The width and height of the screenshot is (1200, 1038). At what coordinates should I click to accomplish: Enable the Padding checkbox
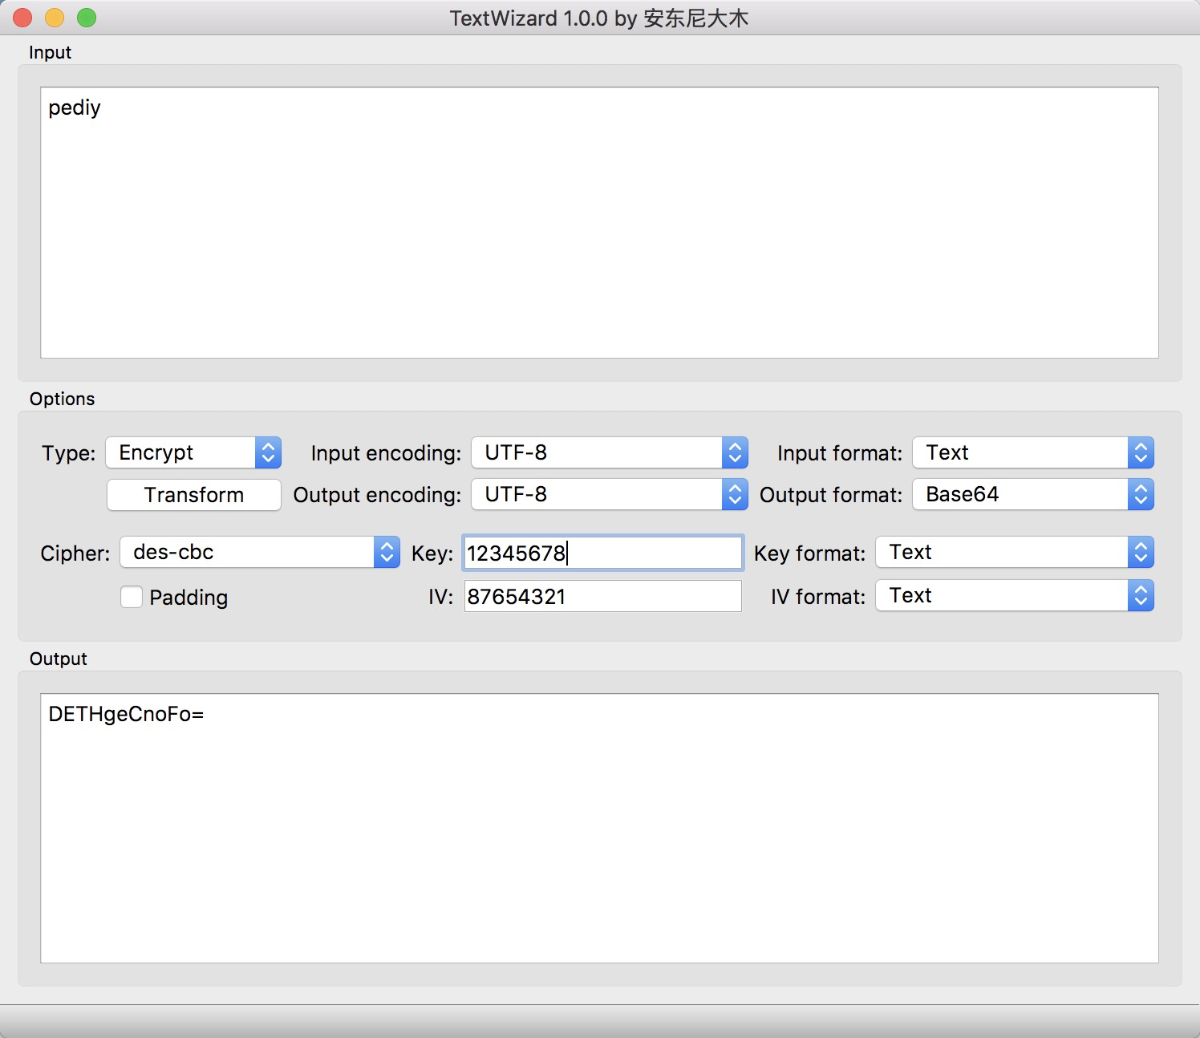click(x=131, y=597)
